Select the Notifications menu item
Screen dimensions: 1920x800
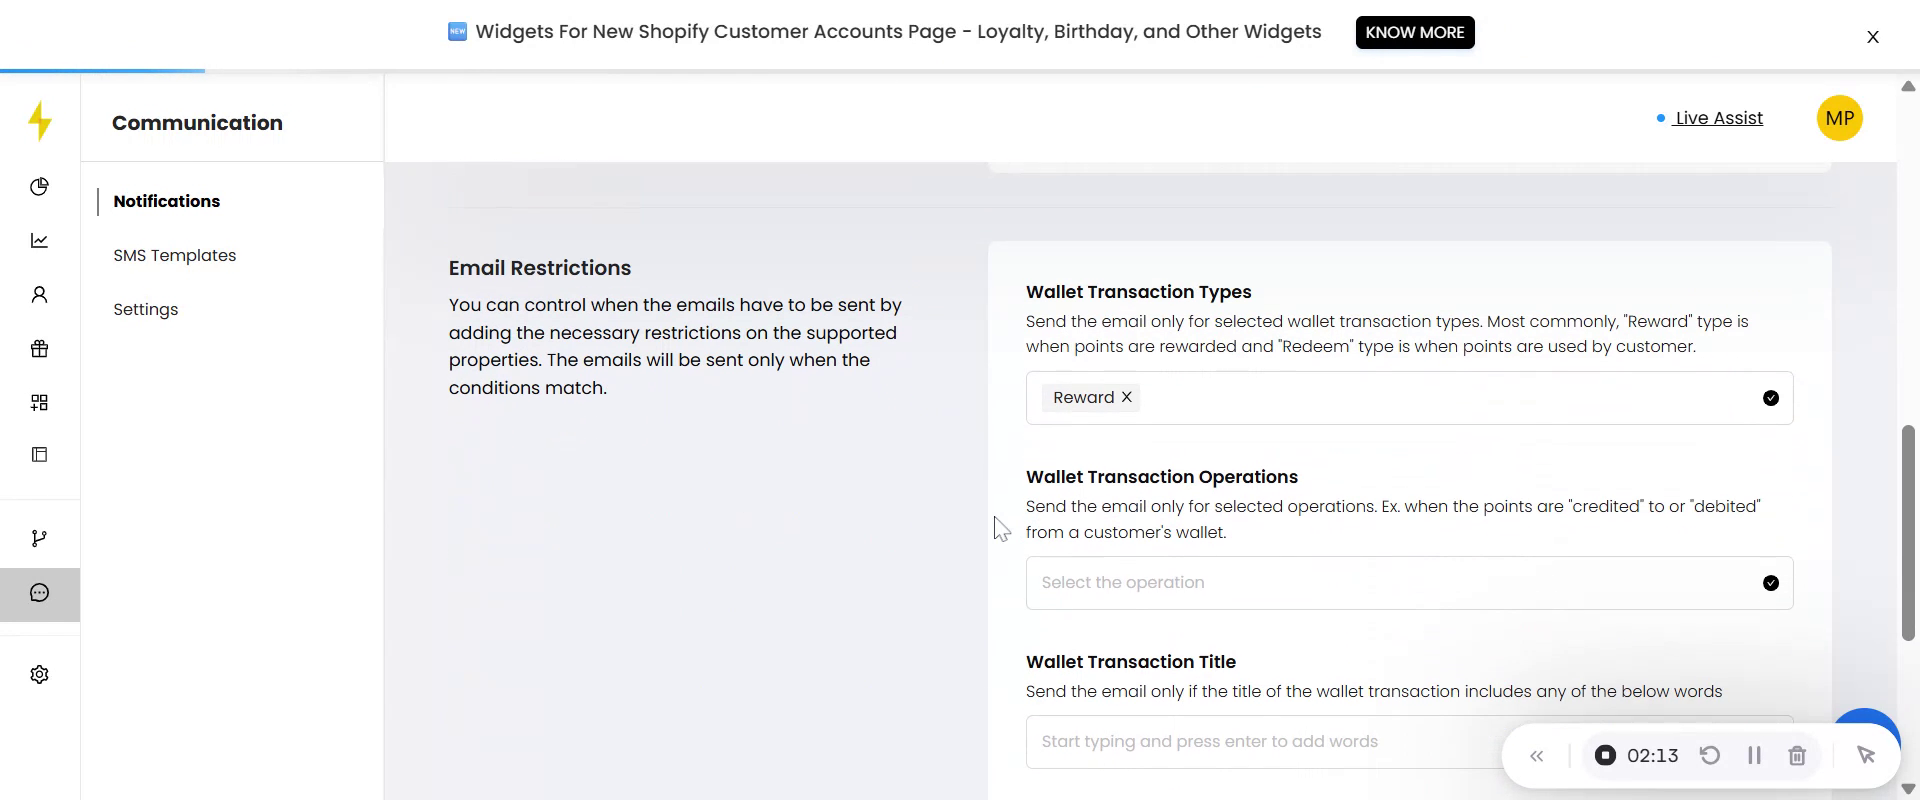(167, 202)
